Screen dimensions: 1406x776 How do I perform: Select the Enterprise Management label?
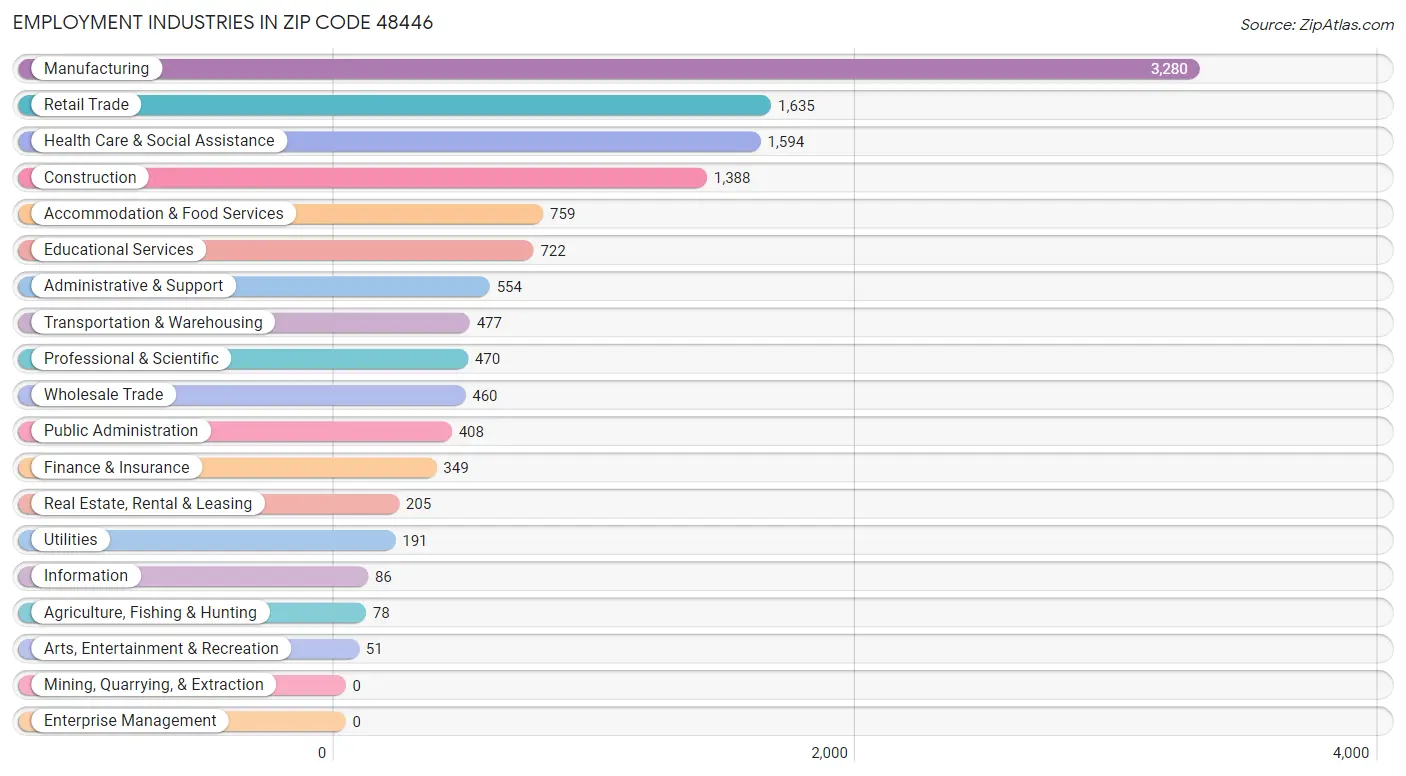coord(130,721)
